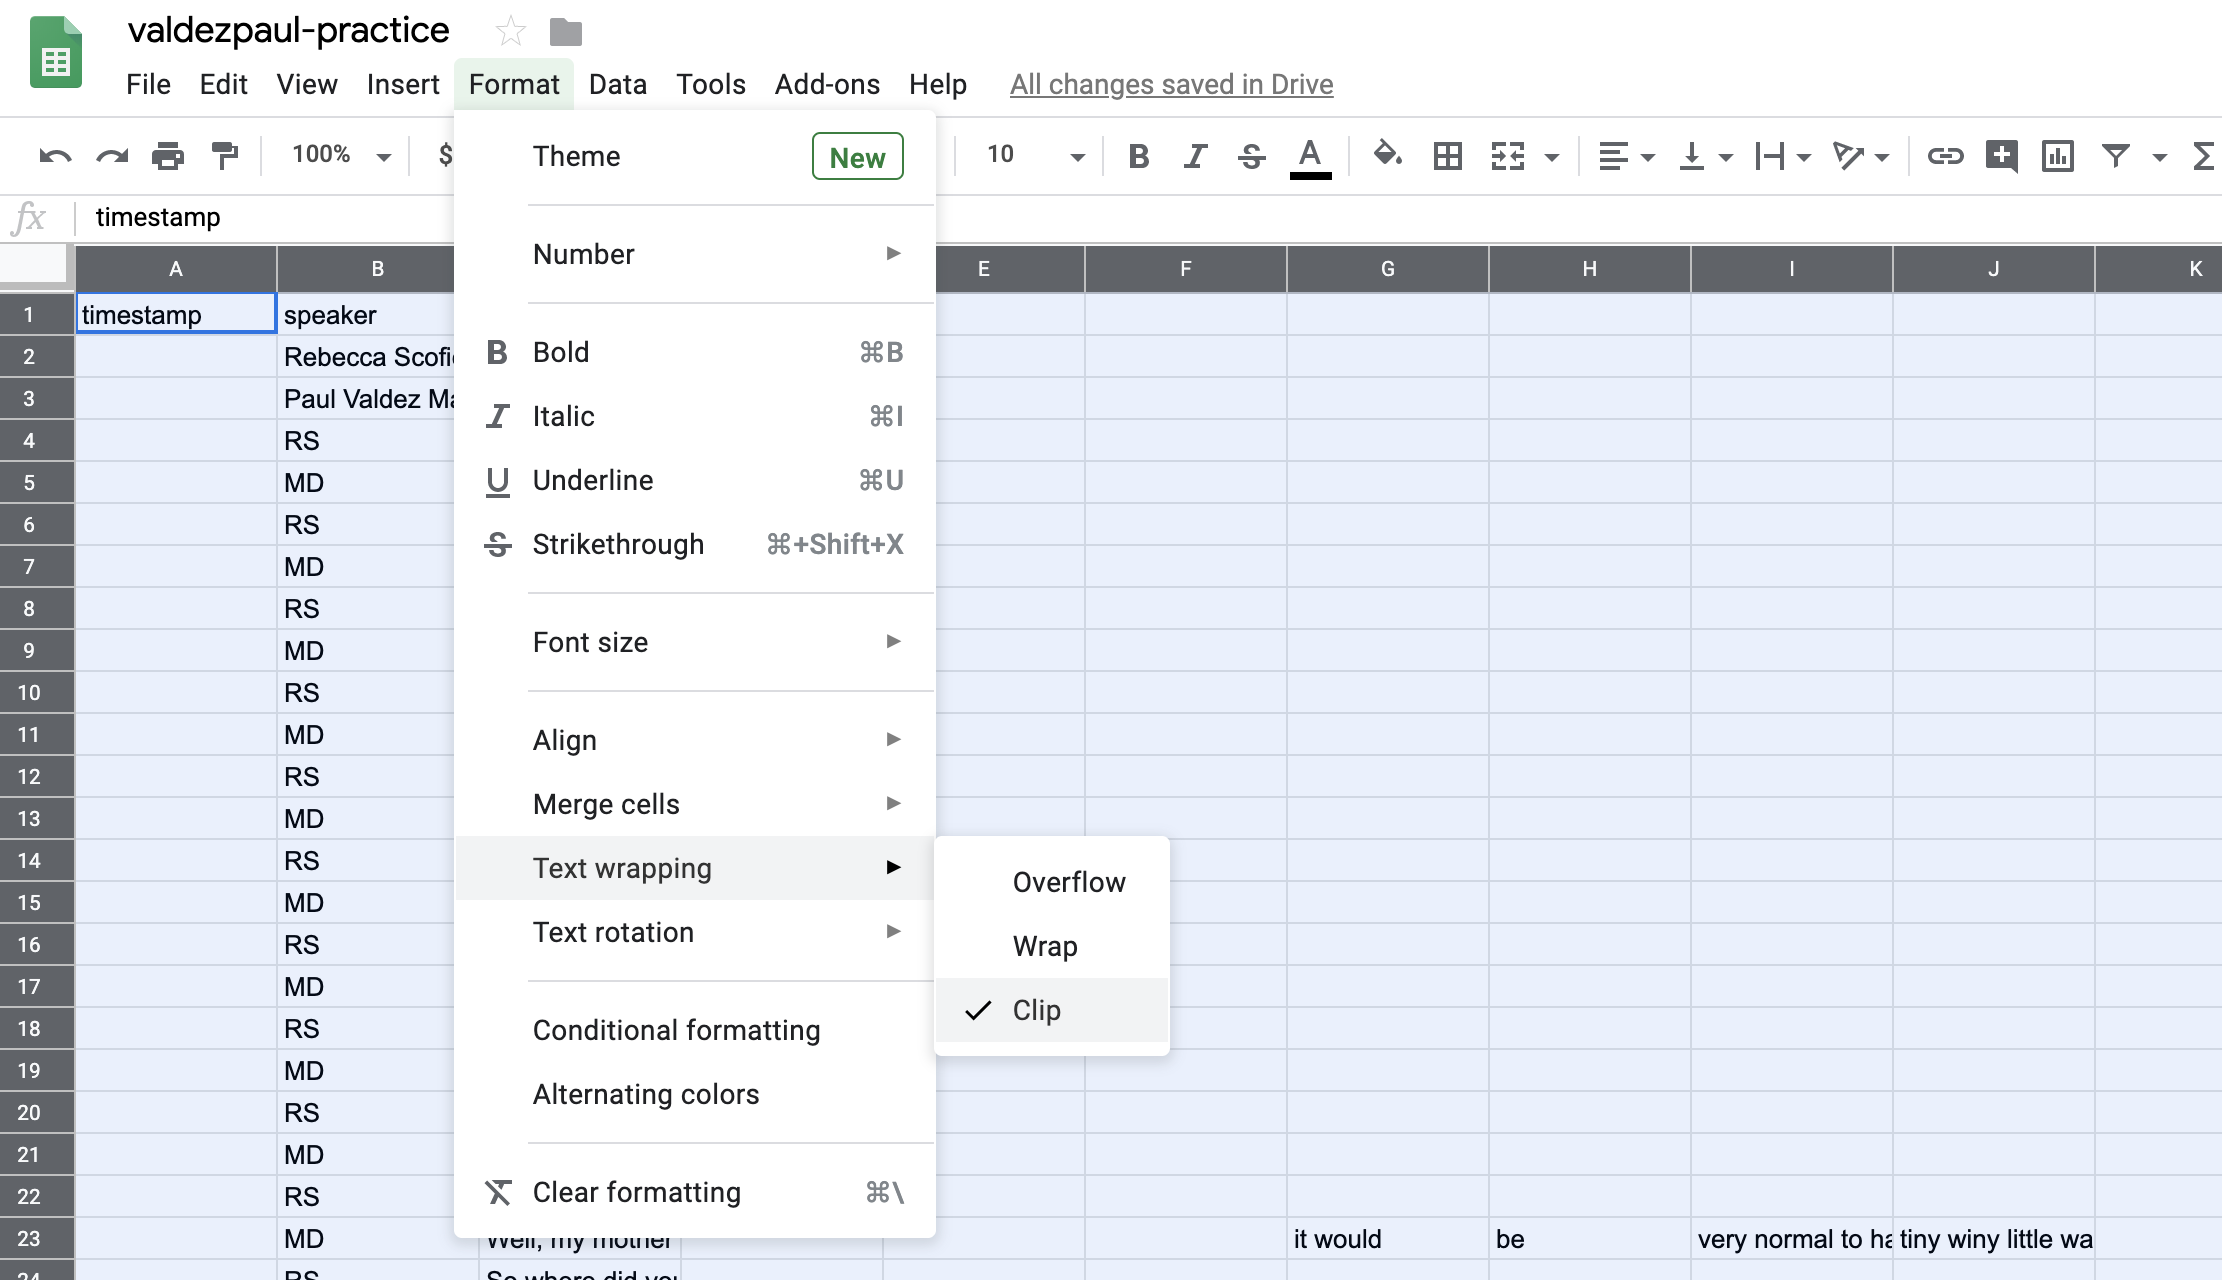
Task: Click the borders grid icon
Action: 1448,156
